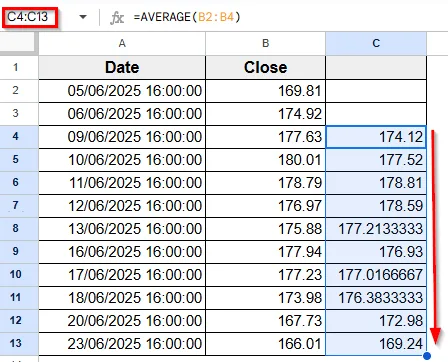Click average cell showing 177.0166667
This screenshot has height=362, width=448.
376,275
